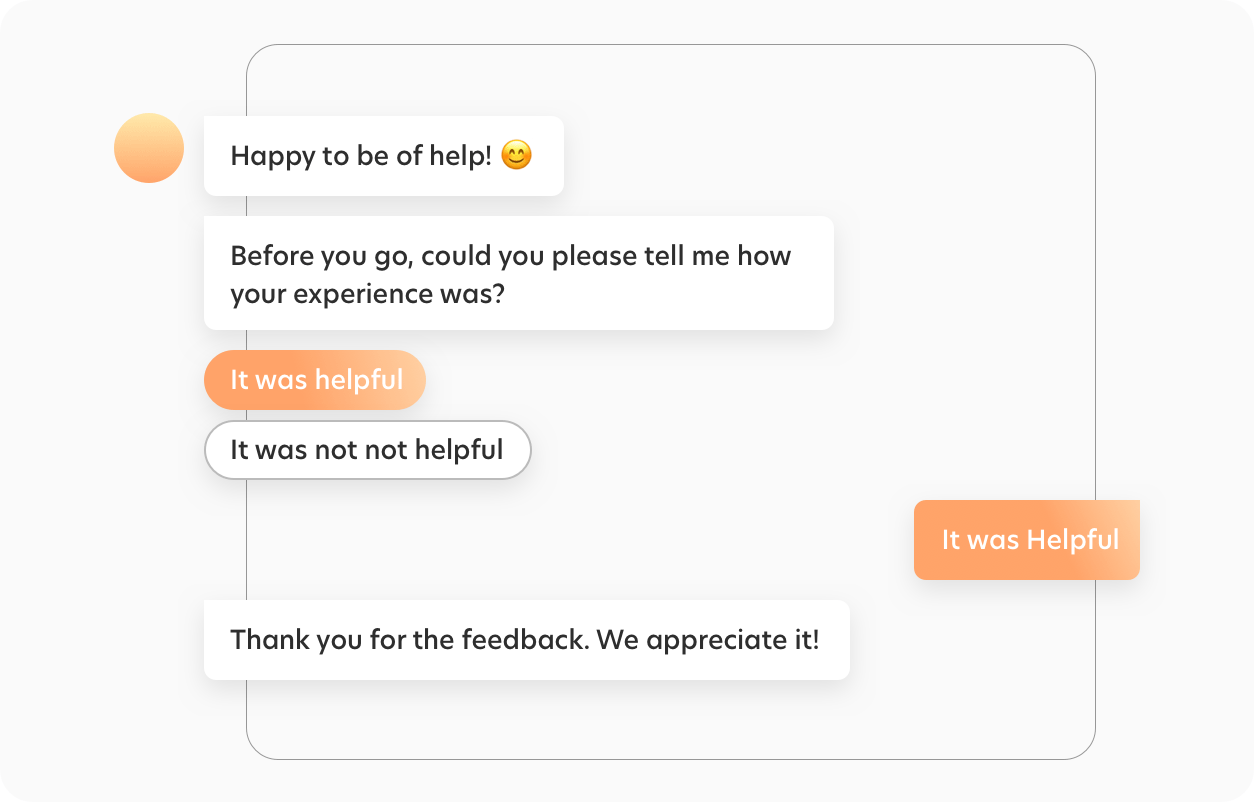The image size is (1254, 802).
Task: Click the user's 'It was Helpful' message bubble
Action: tap(1027, 539)
